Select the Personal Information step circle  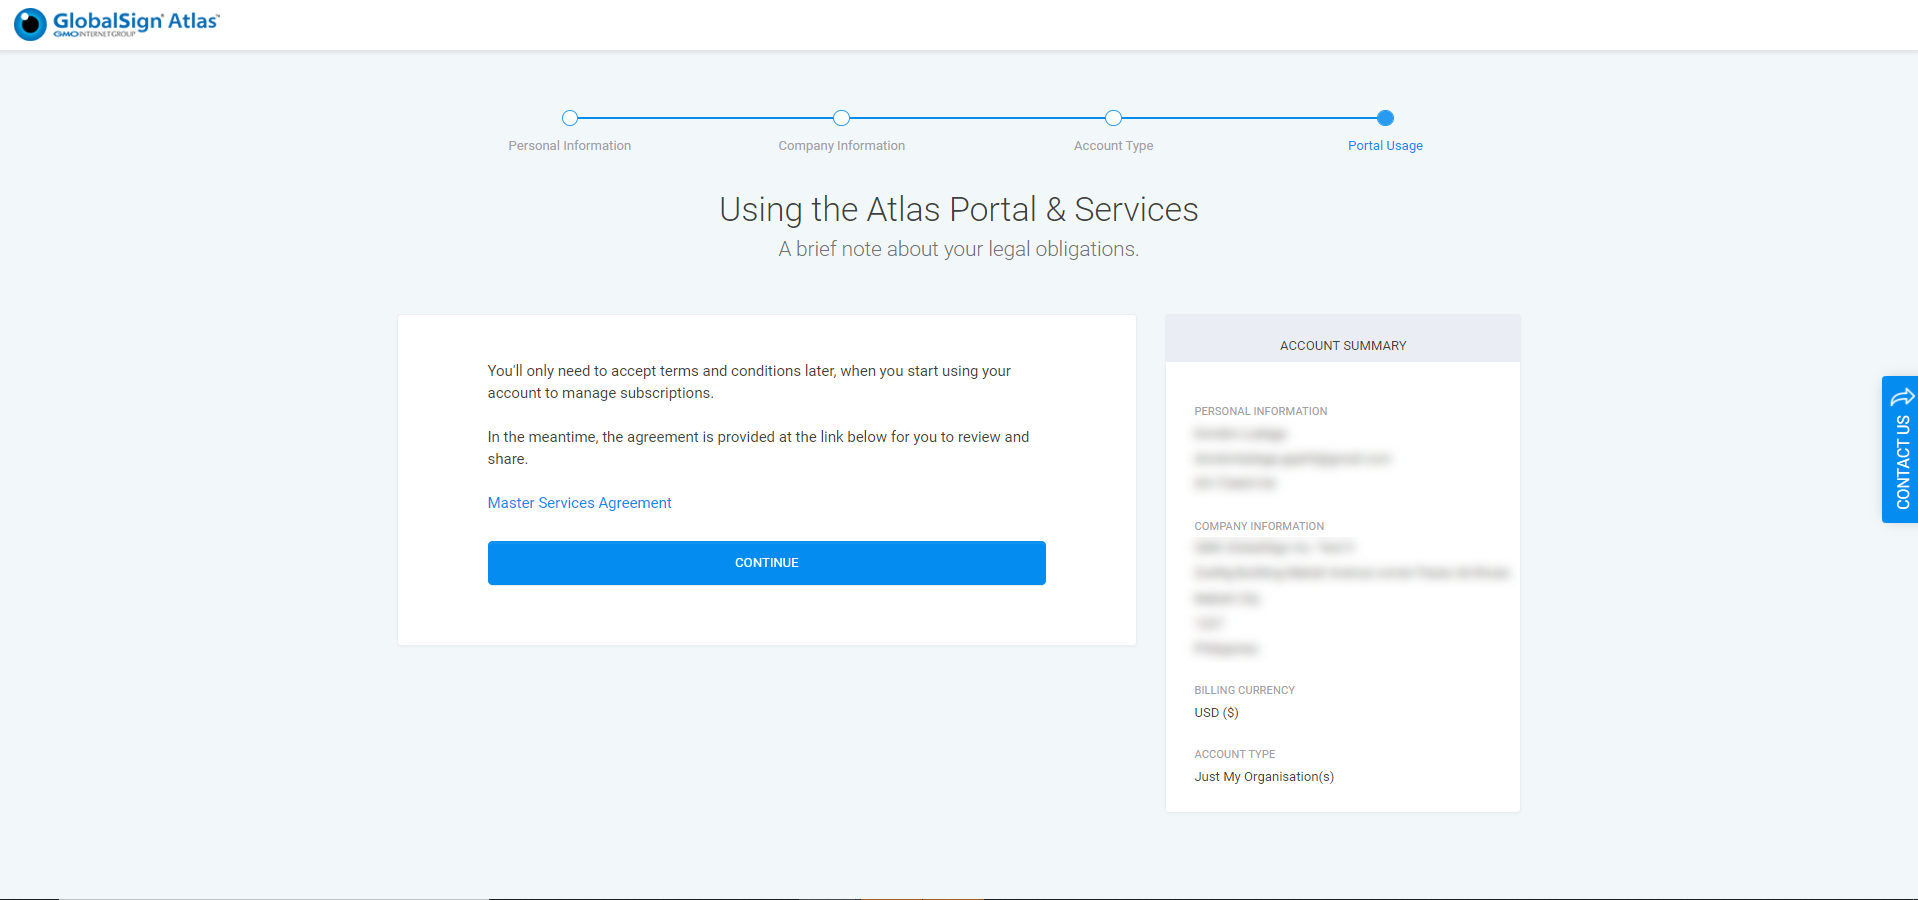[x=570, y=118]
